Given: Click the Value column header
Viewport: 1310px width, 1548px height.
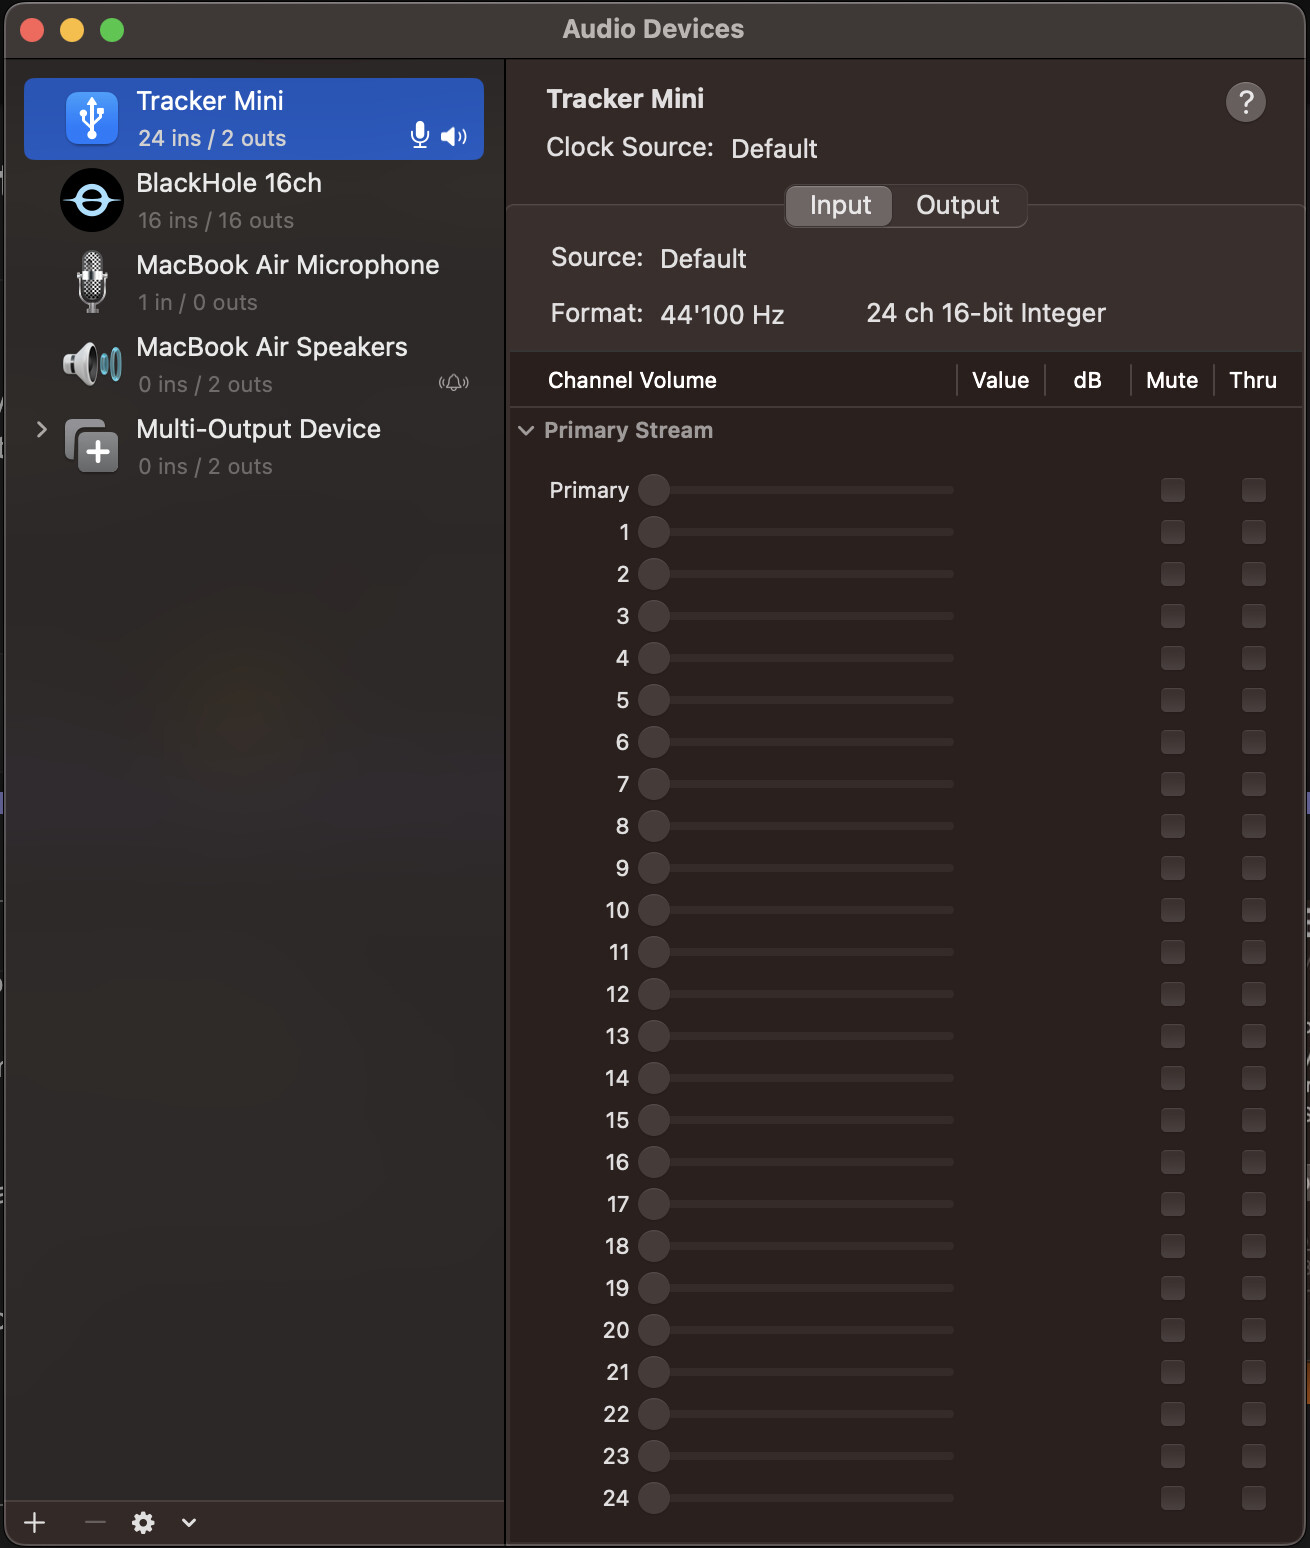Looking at the screenshot, I should pos(1000,380).
